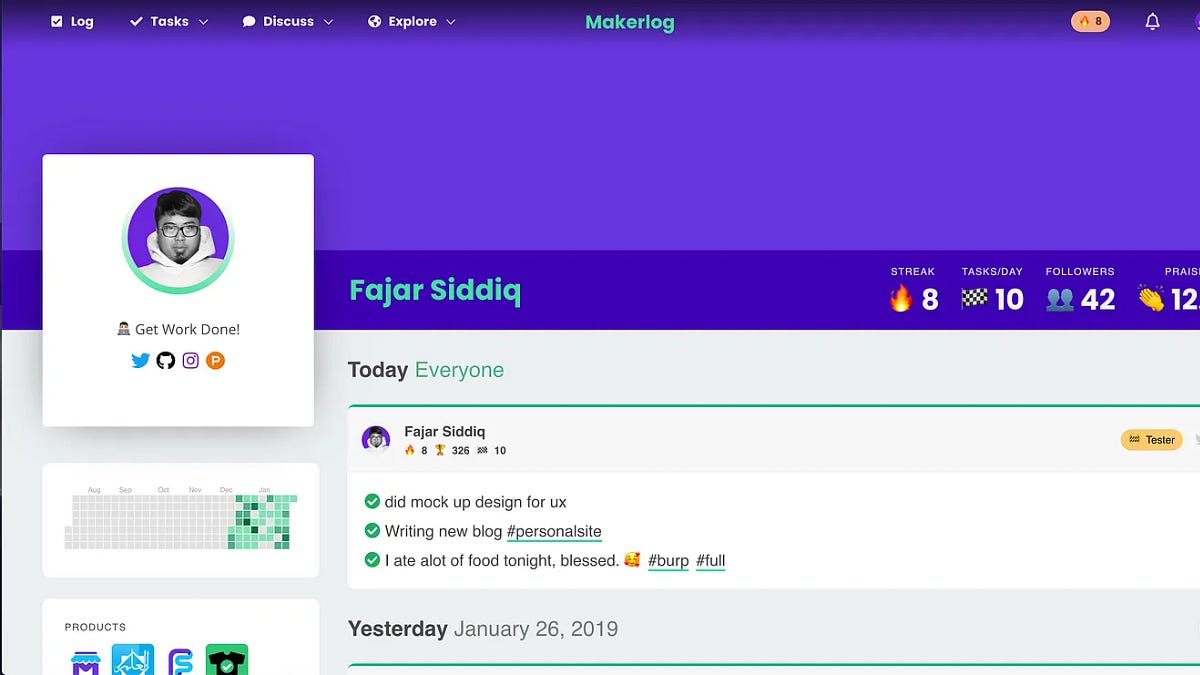Click the Praise clapping hands icon
This screenshot has width=1200, height=675.
[x=1151, y=298]
